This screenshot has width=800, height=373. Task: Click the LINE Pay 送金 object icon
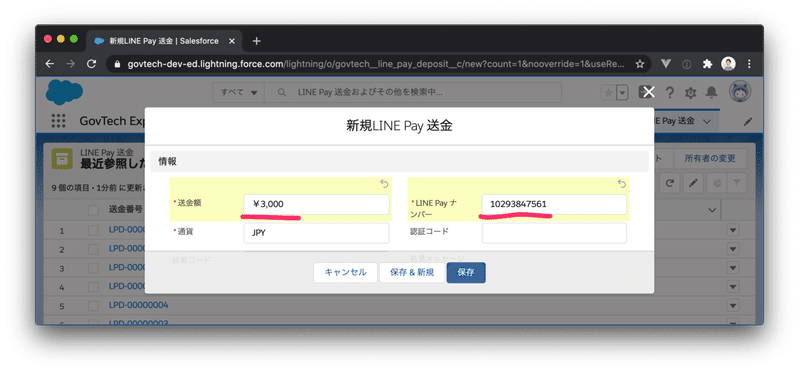tap(62, 159)
